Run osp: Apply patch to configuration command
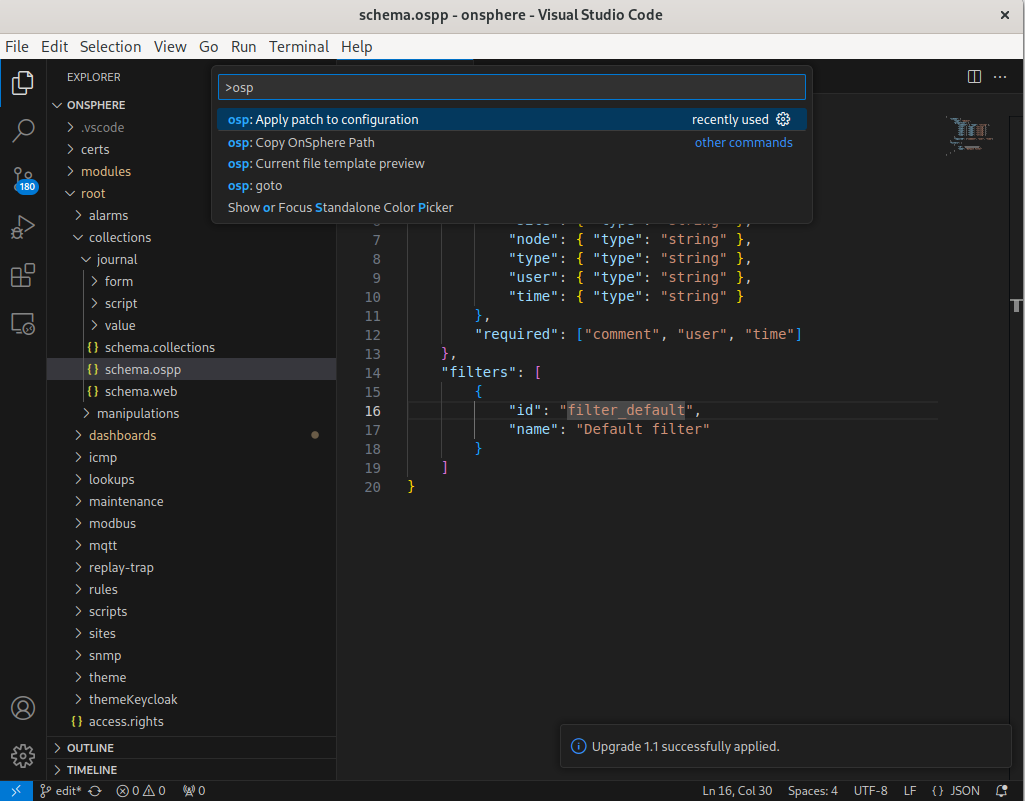Viewport: 1025px width, 801px height. point(512,119)
